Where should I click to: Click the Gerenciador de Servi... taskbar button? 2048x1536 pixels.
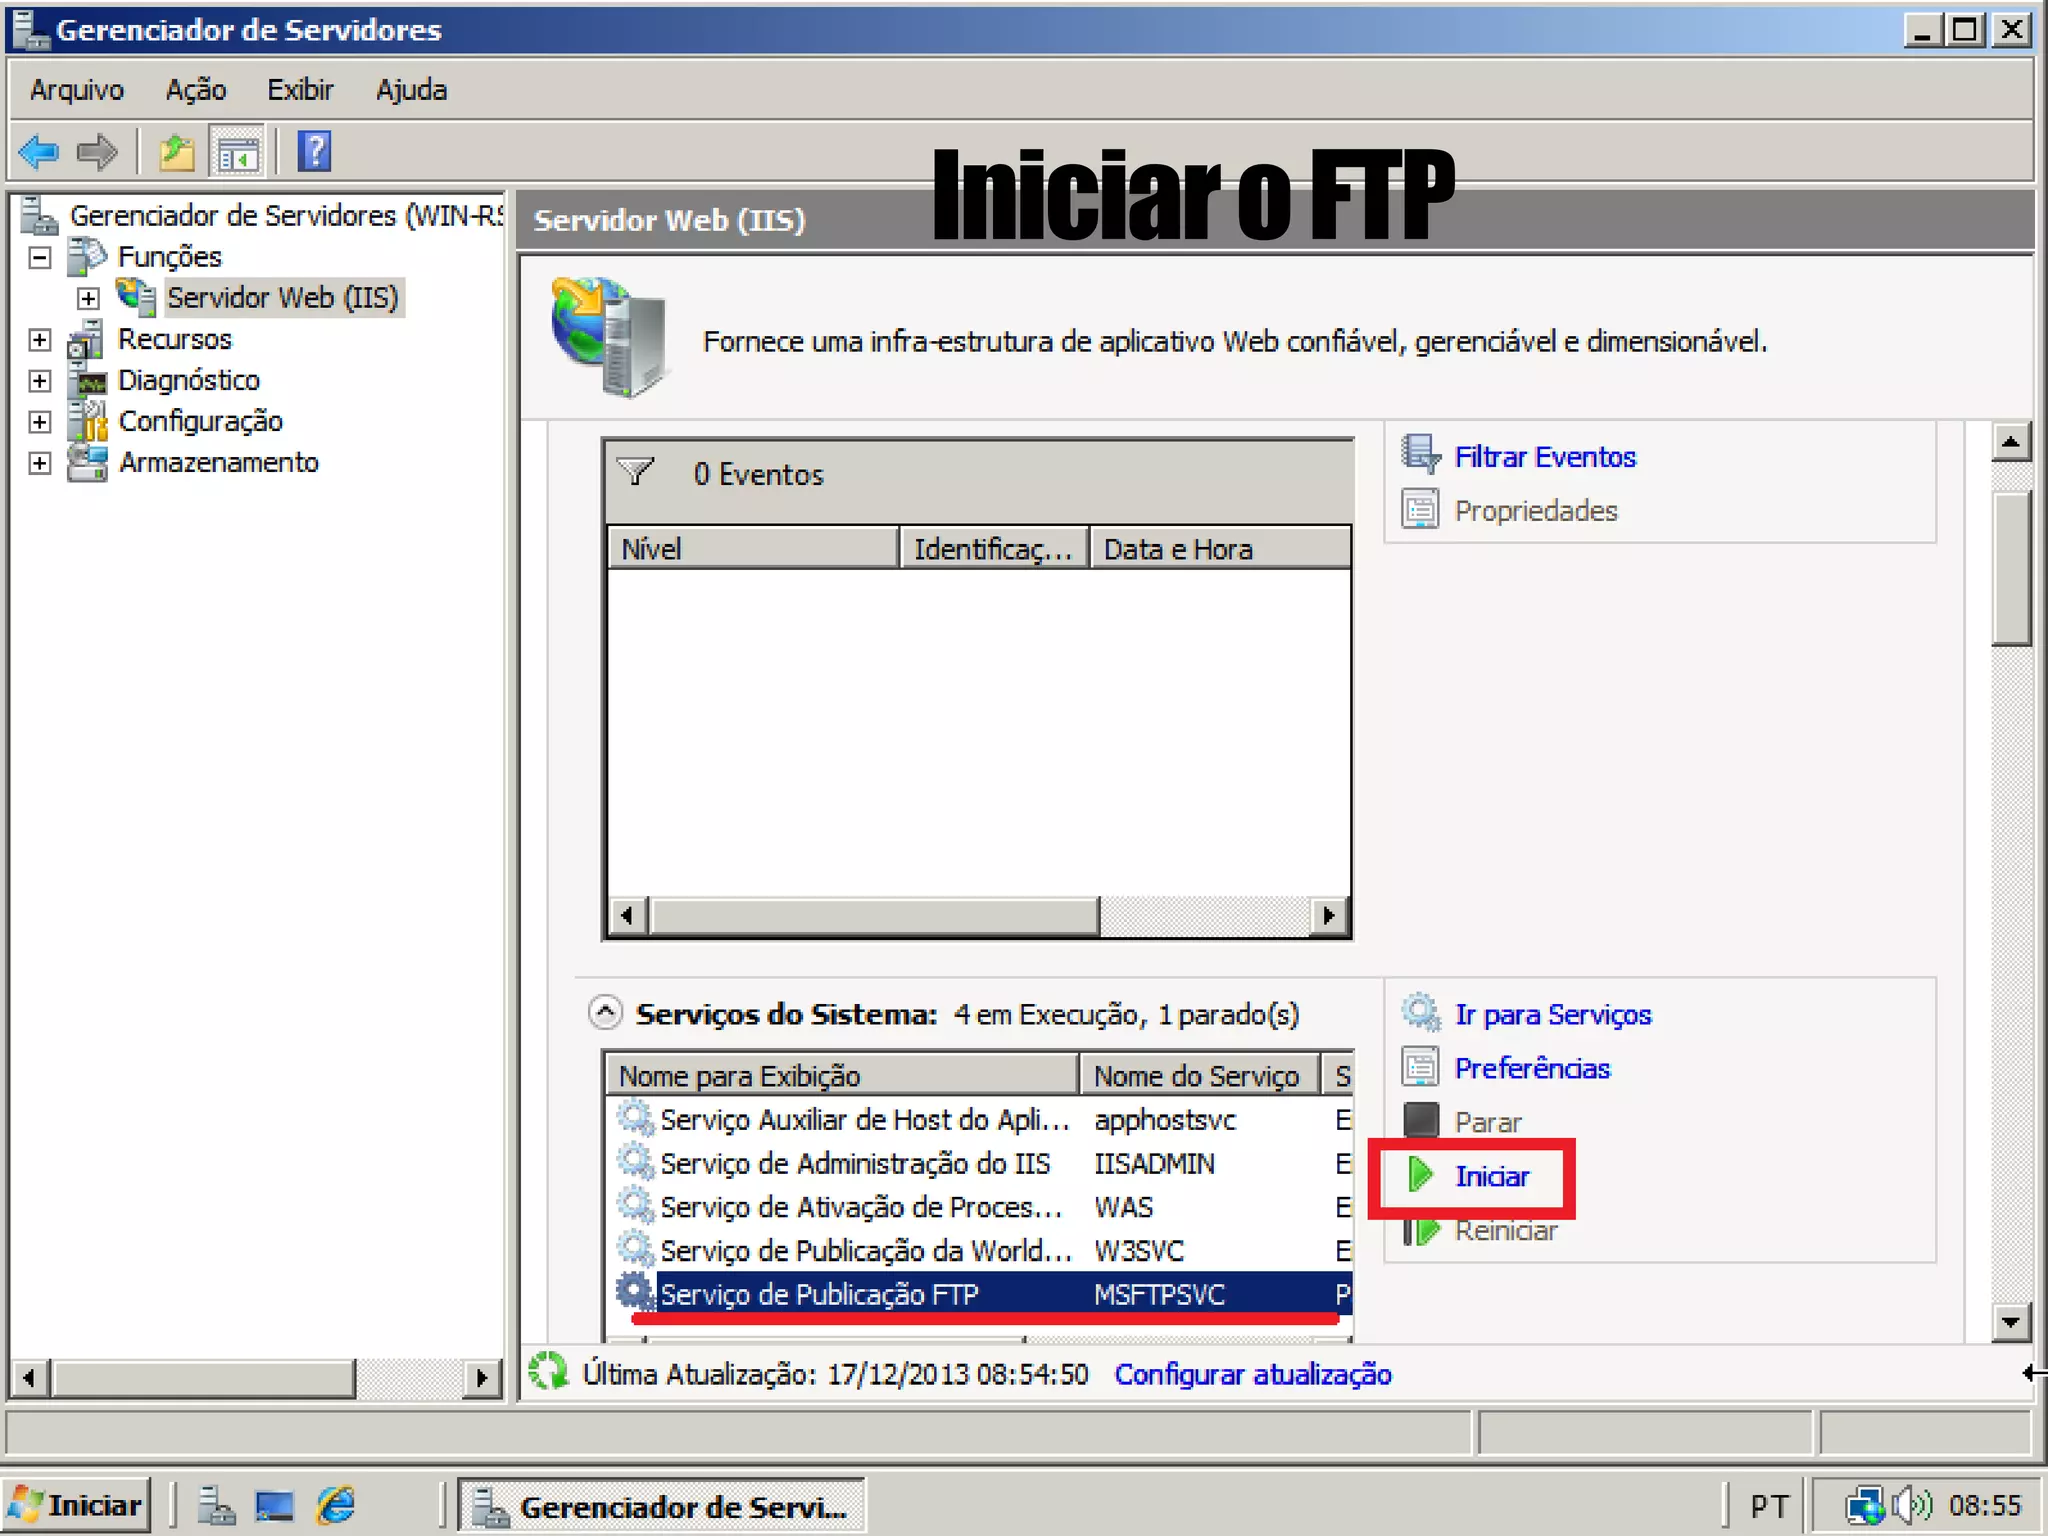click(662, 1506)
